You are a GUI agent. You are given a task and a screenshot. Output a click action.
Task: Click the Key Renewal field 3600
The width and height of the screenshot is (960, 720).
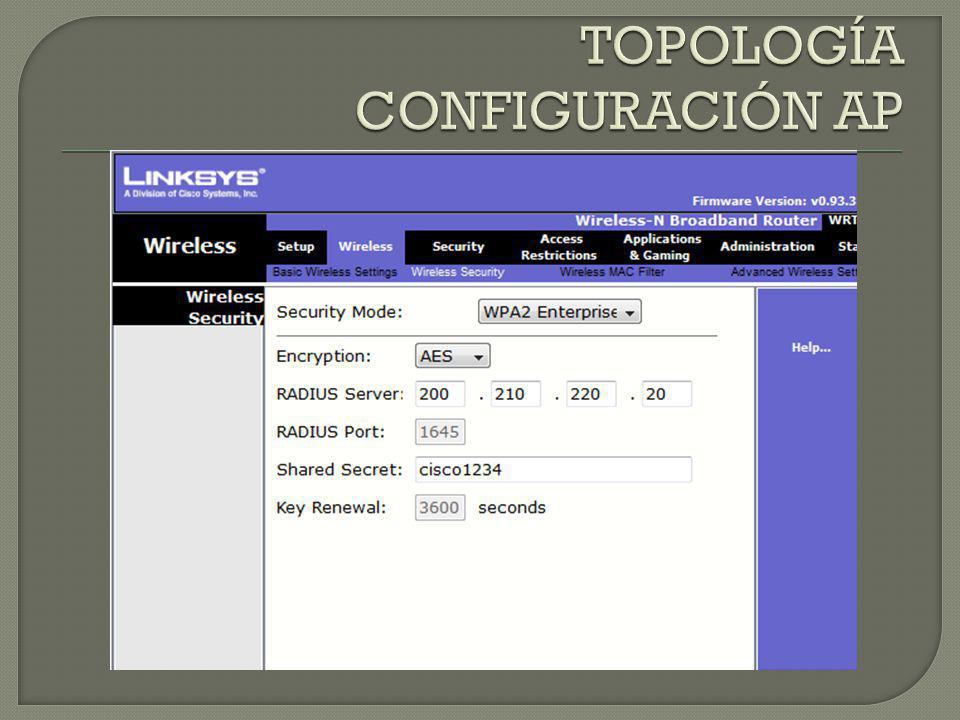click(440, 508)
